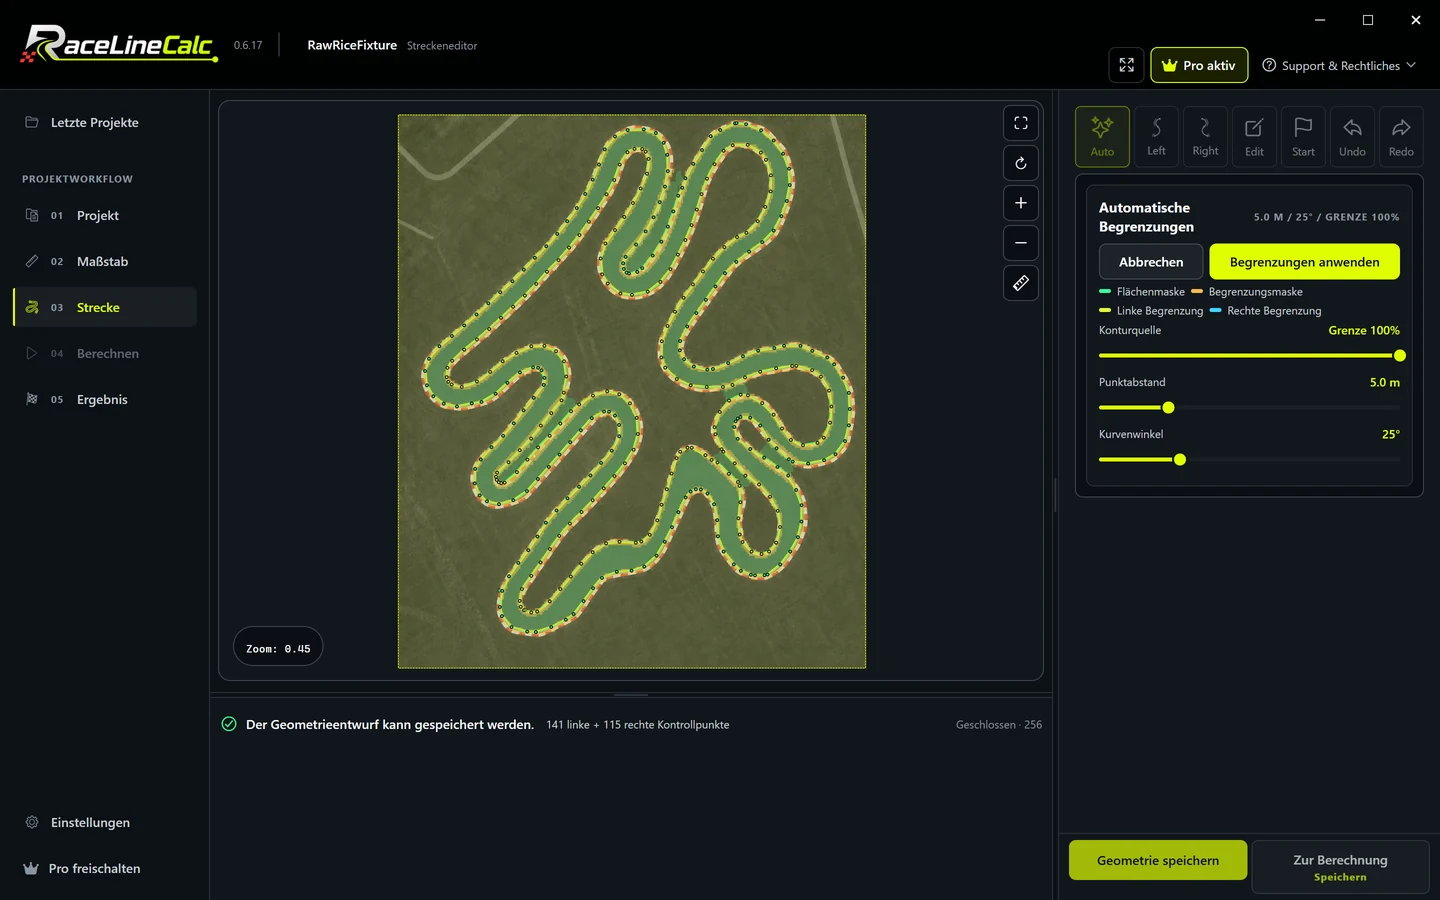The image size is (1440, 900).
Task: Zoom in with the plus button
Action: pos(1021,203)
